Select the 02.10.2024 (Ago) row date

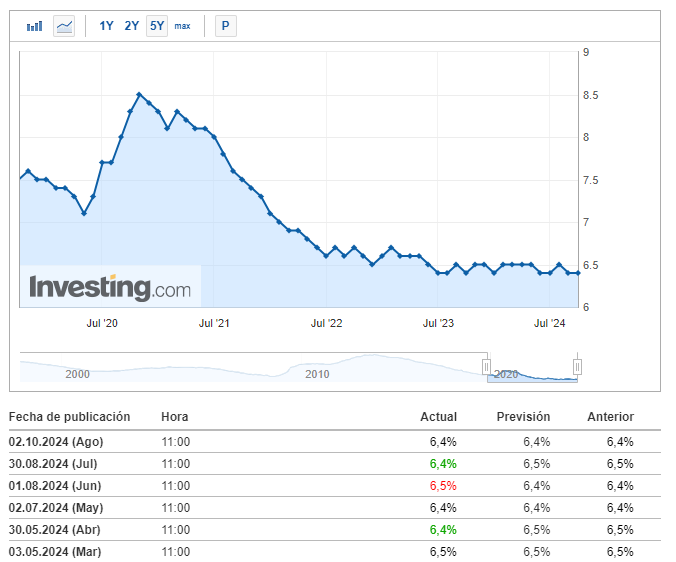[56, 442]
